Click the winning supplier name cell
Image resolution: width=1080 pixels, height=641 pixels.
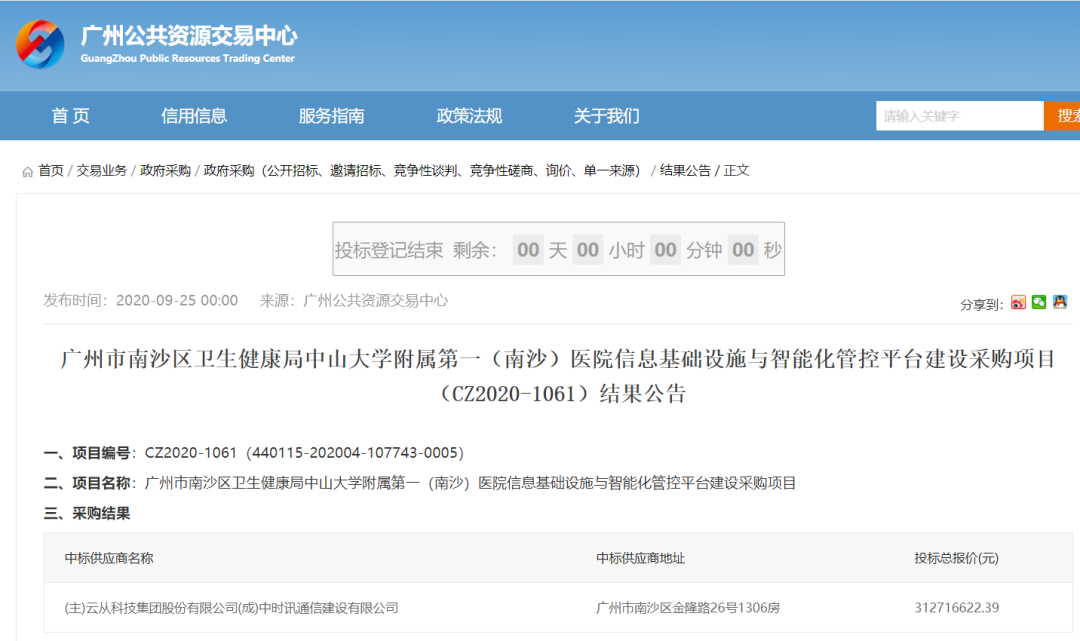231,608
